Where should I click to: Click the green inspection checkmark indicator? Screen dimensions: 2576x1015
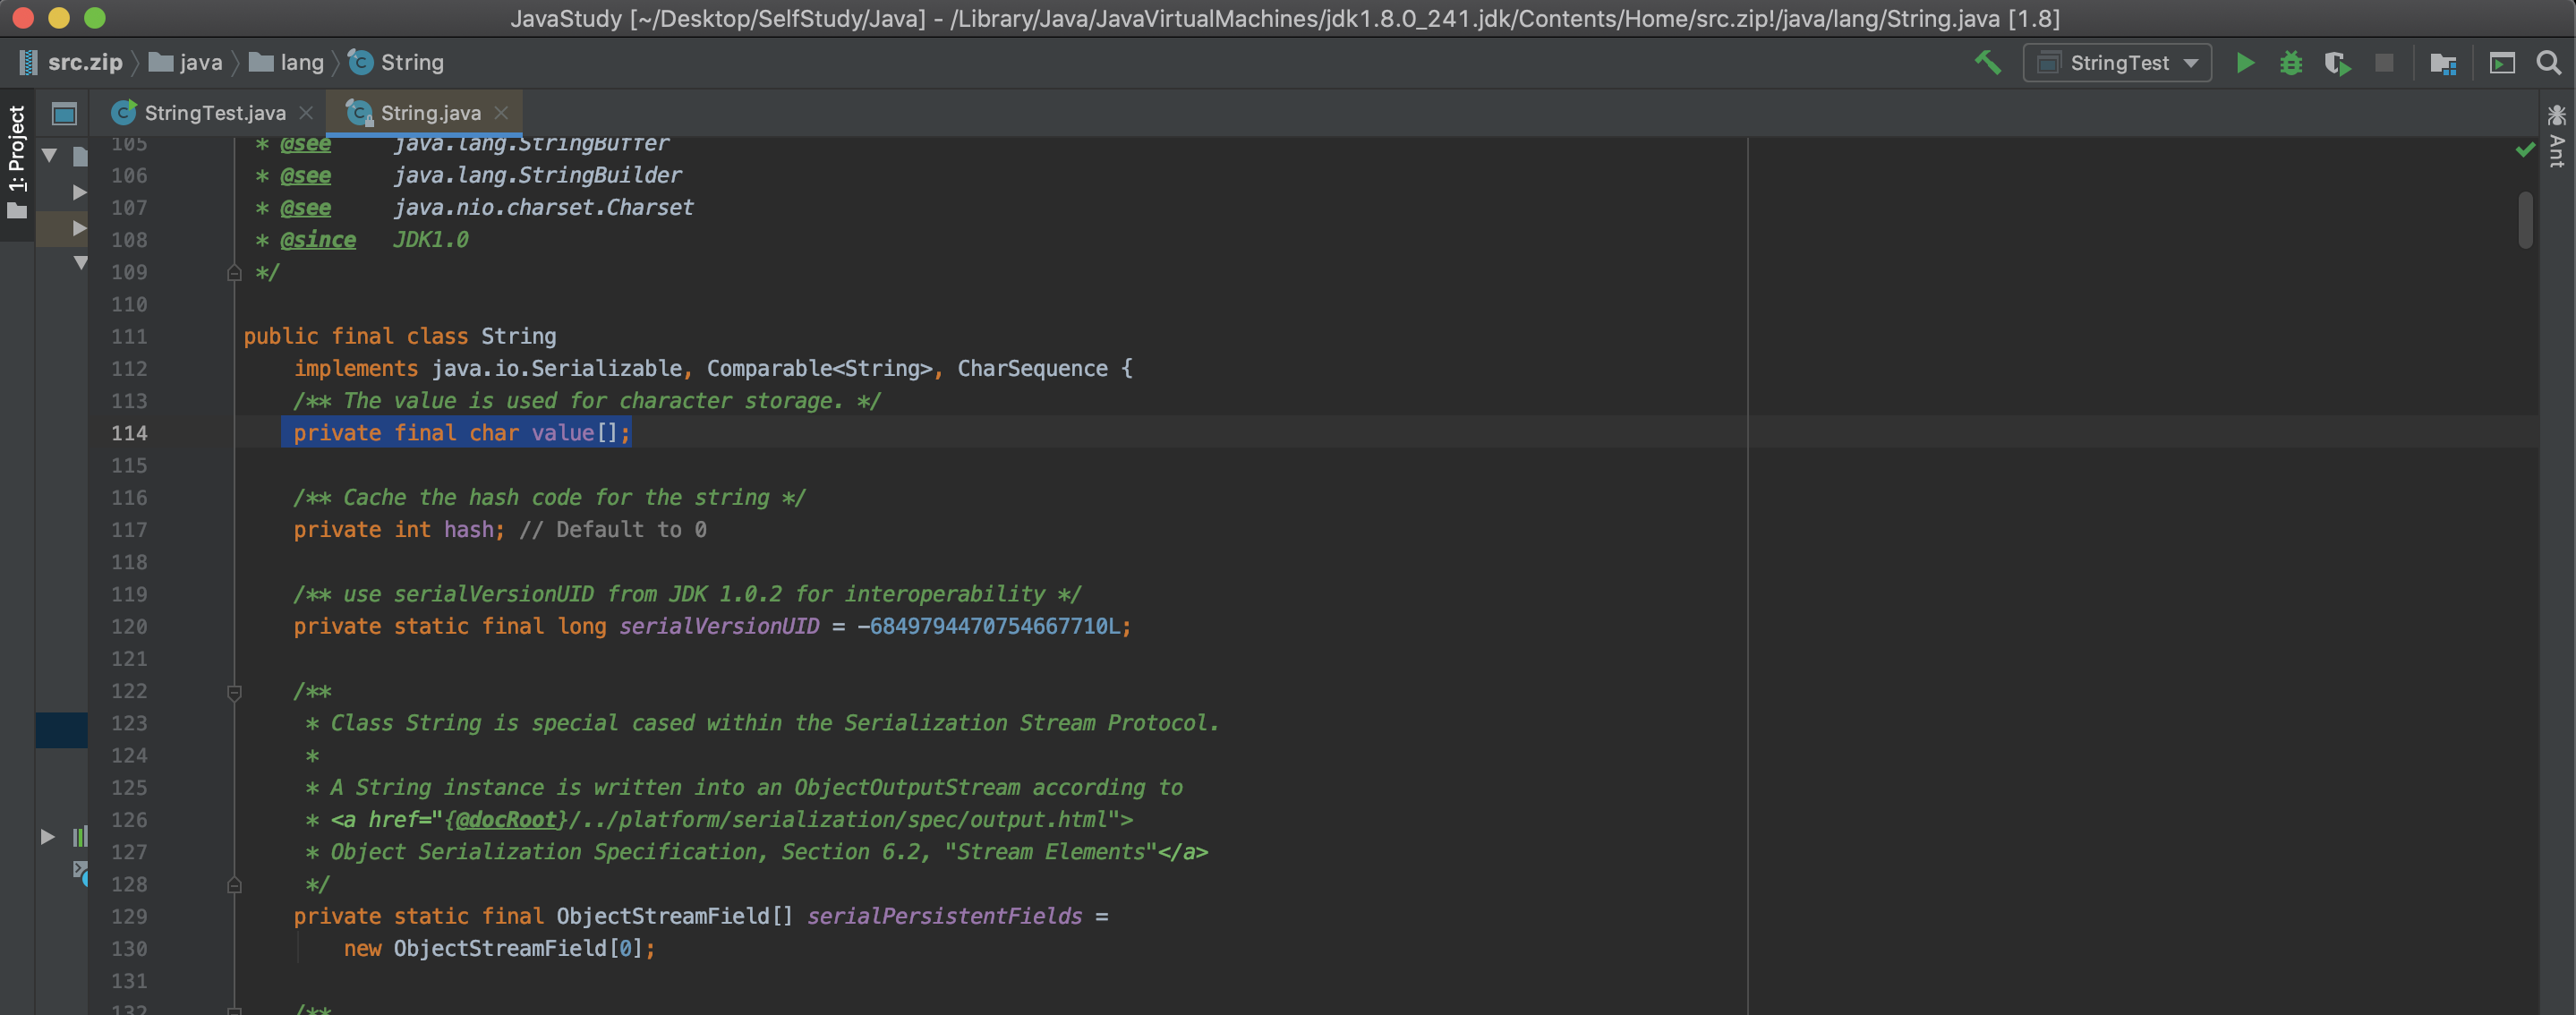(x=2525, y=149)
